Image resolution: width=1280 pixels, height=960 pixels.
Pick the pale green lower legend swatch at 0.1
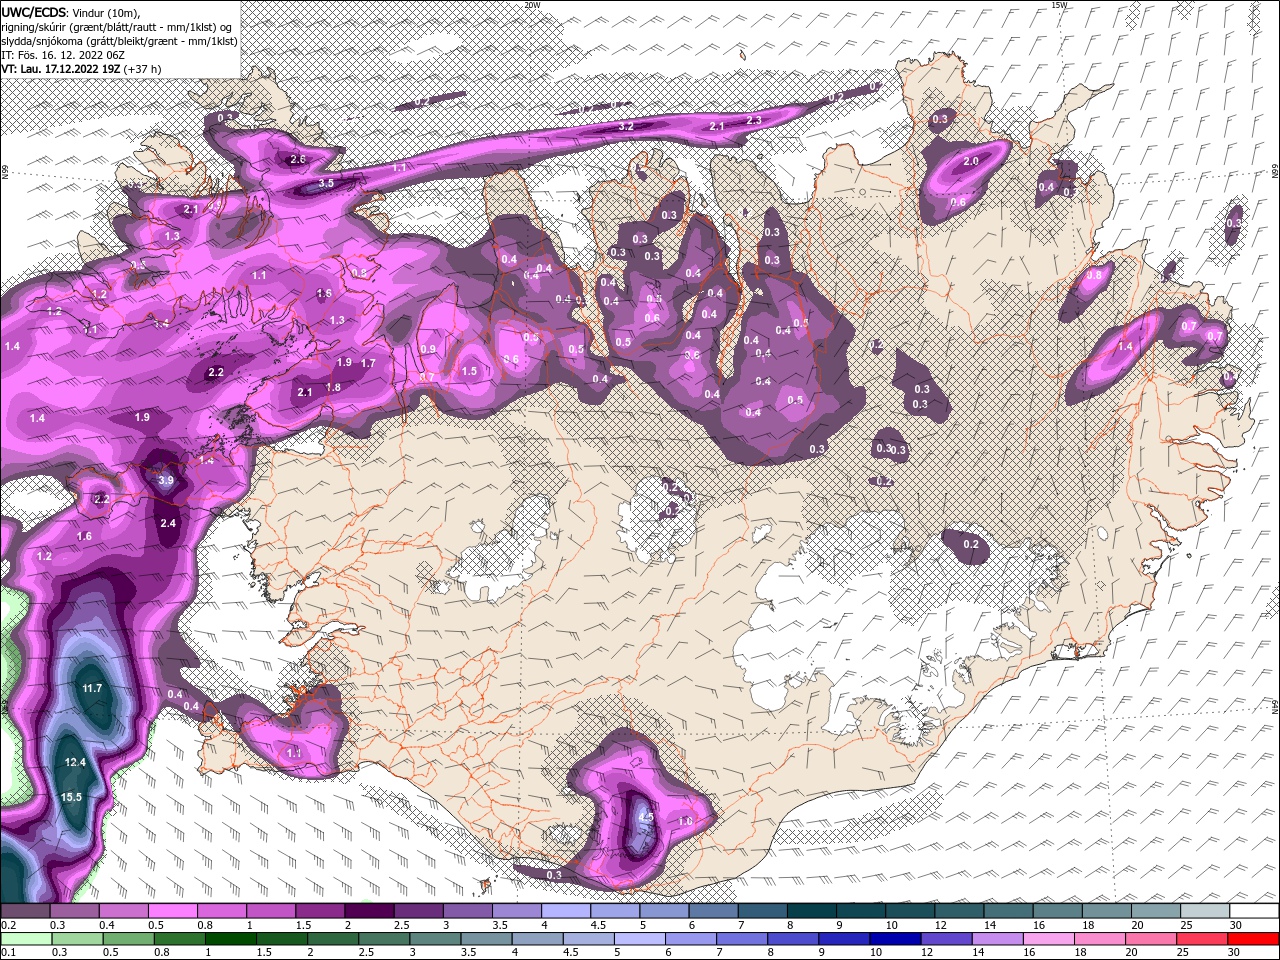(26, 939)
